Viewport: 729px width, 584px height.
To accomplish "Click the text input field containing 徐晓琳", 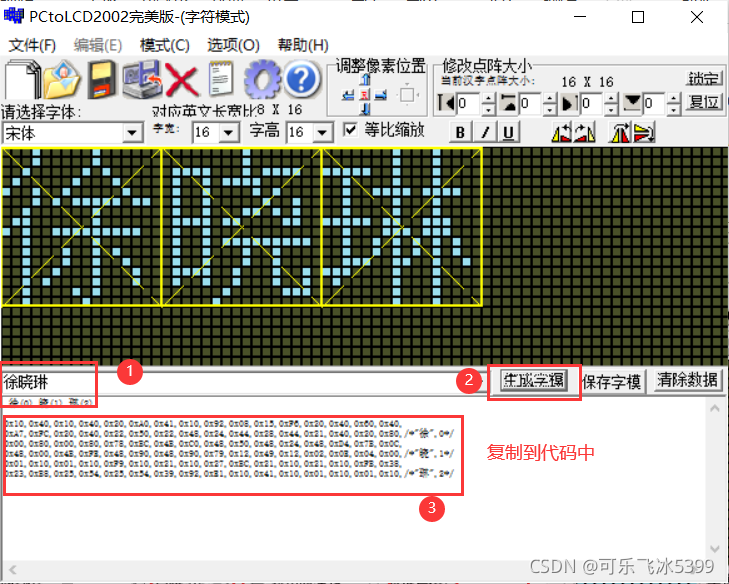I will [x=242, y=382].
